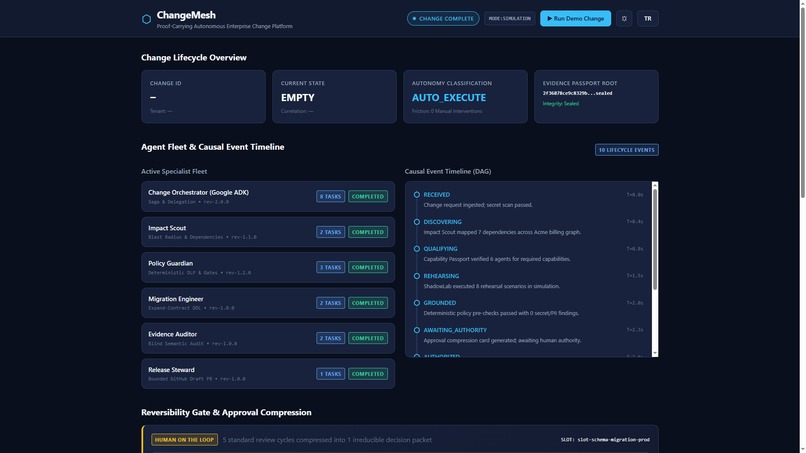Viewport: 806px width, 453px height.
Task: Click Impact Scout's 2 TASKS badge
Action: coord(331,232)
